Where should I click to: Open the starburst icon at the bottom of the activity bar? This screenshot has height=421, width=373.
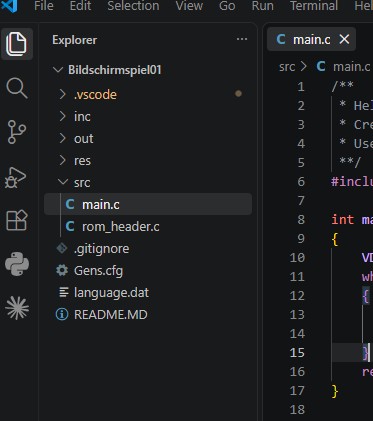[x=17, y=308]
